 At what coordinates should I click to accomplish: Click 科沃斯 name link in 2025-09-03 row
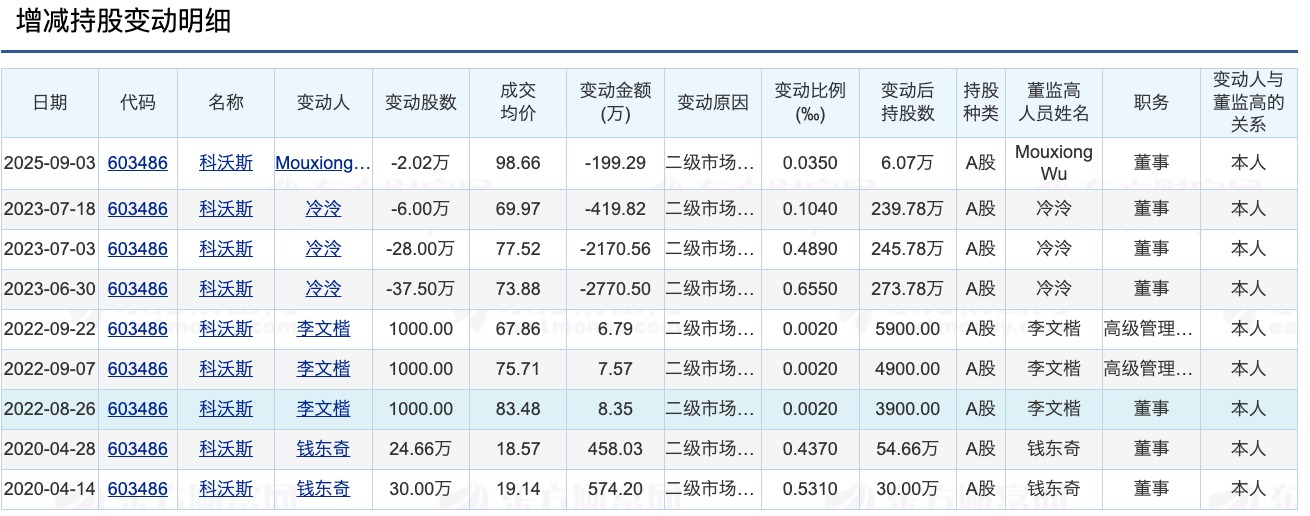[x=226, y=163]
